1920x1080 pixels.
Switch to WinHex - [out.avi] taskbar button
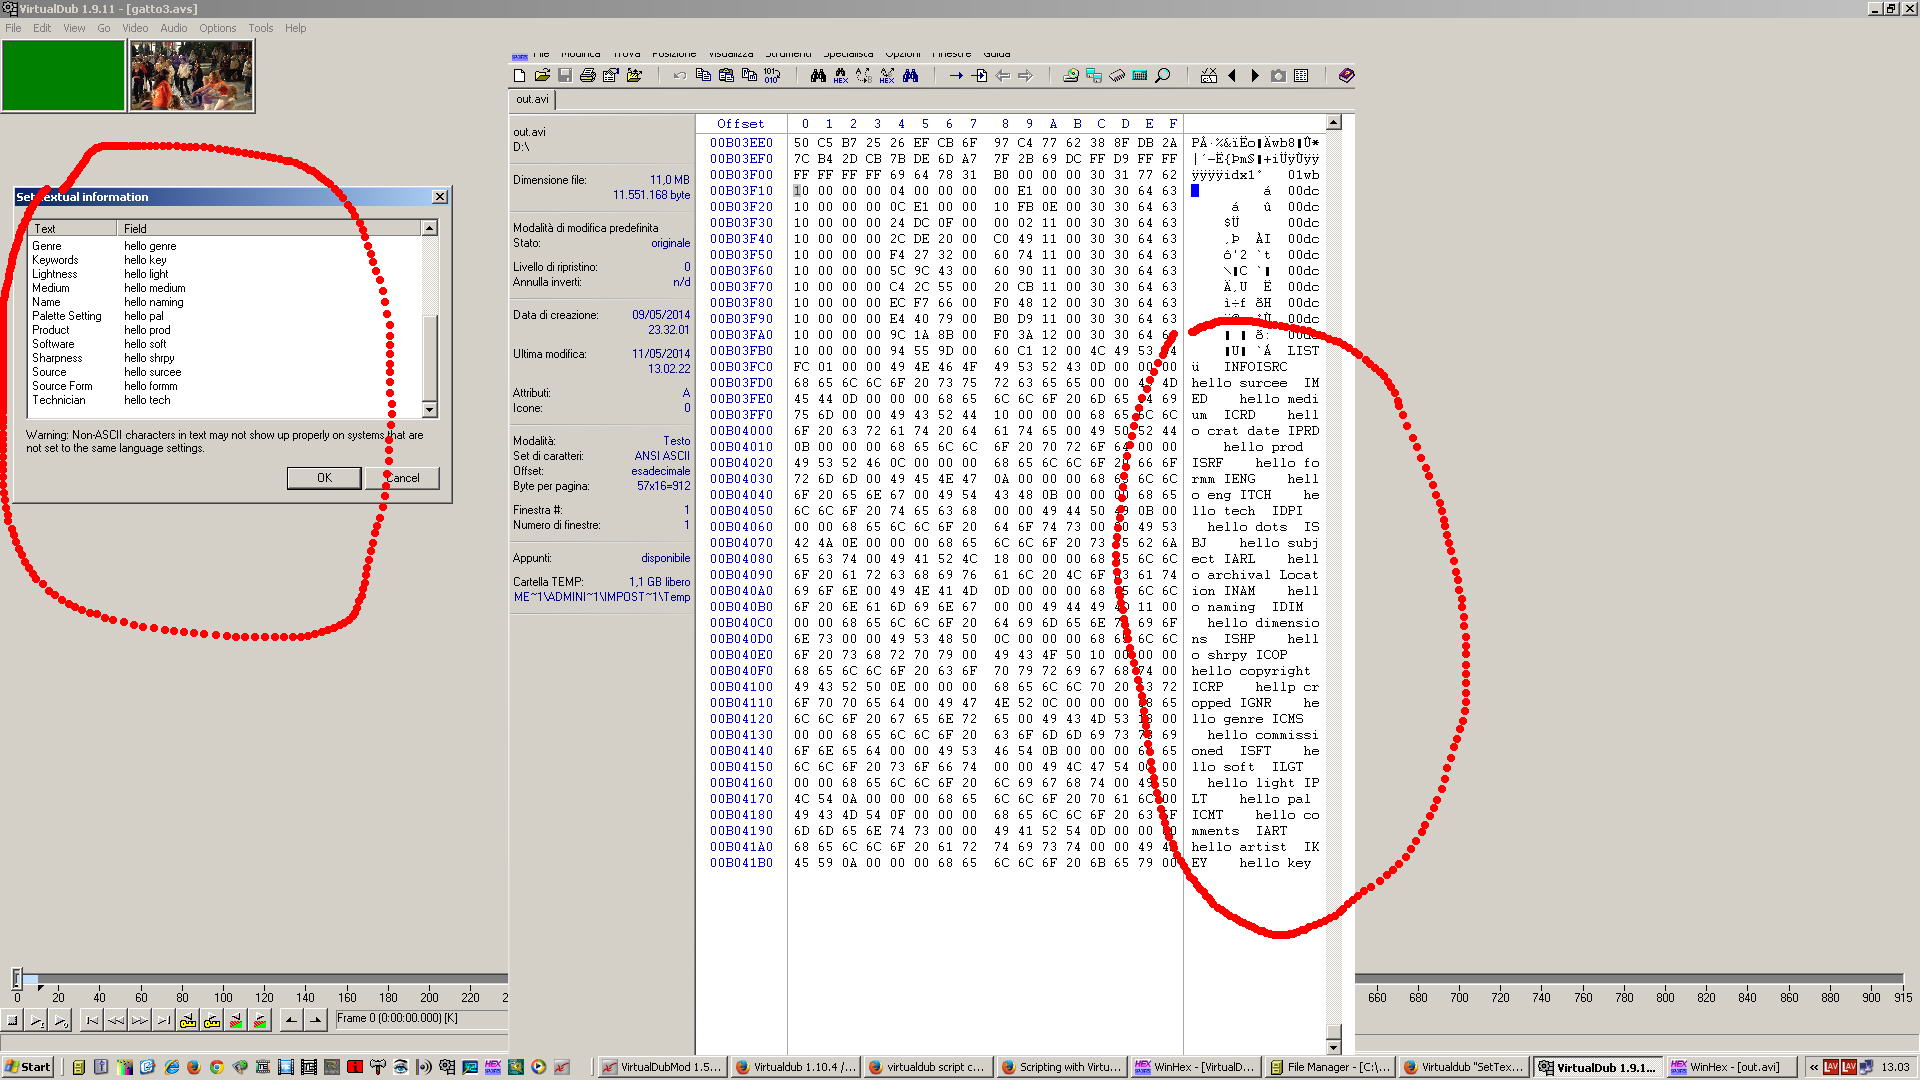[x=1731, y=1067]
